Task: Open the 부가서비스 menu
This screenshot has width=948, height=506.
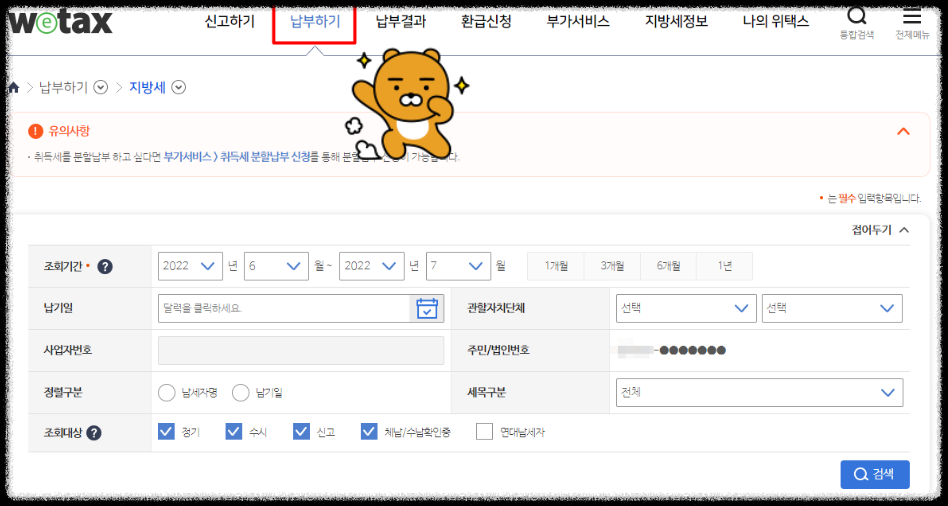Action: [x=578, y=22]
